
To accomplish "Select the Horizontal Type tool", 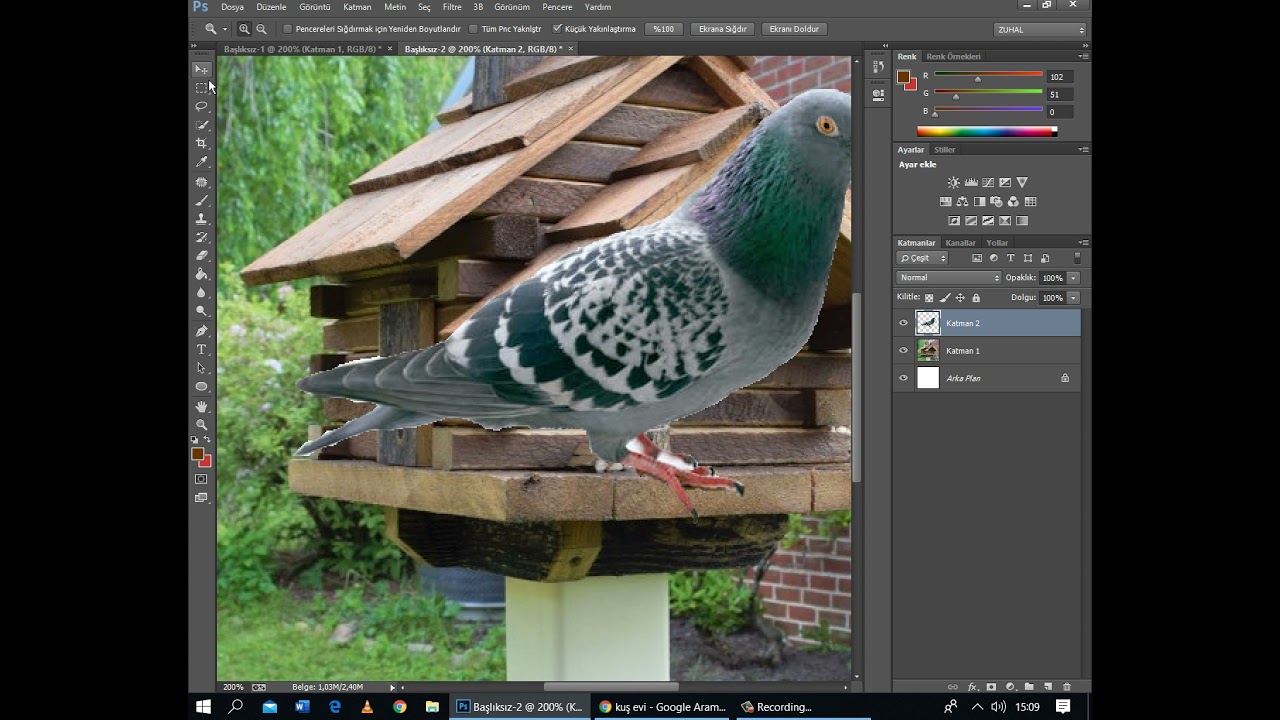I will [201, 350].
